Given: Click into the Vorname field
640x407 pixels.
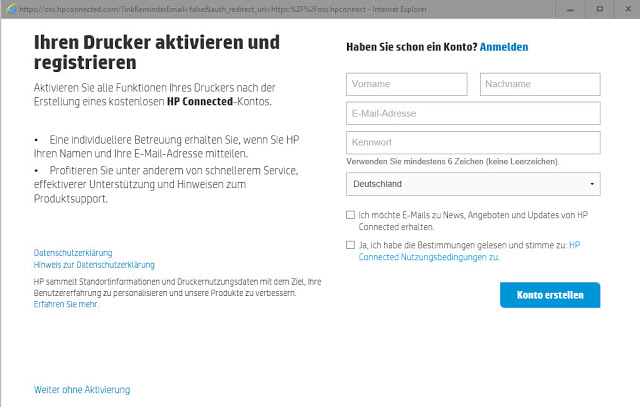Looking at the screenshot, I should click(x=407, y=85).
